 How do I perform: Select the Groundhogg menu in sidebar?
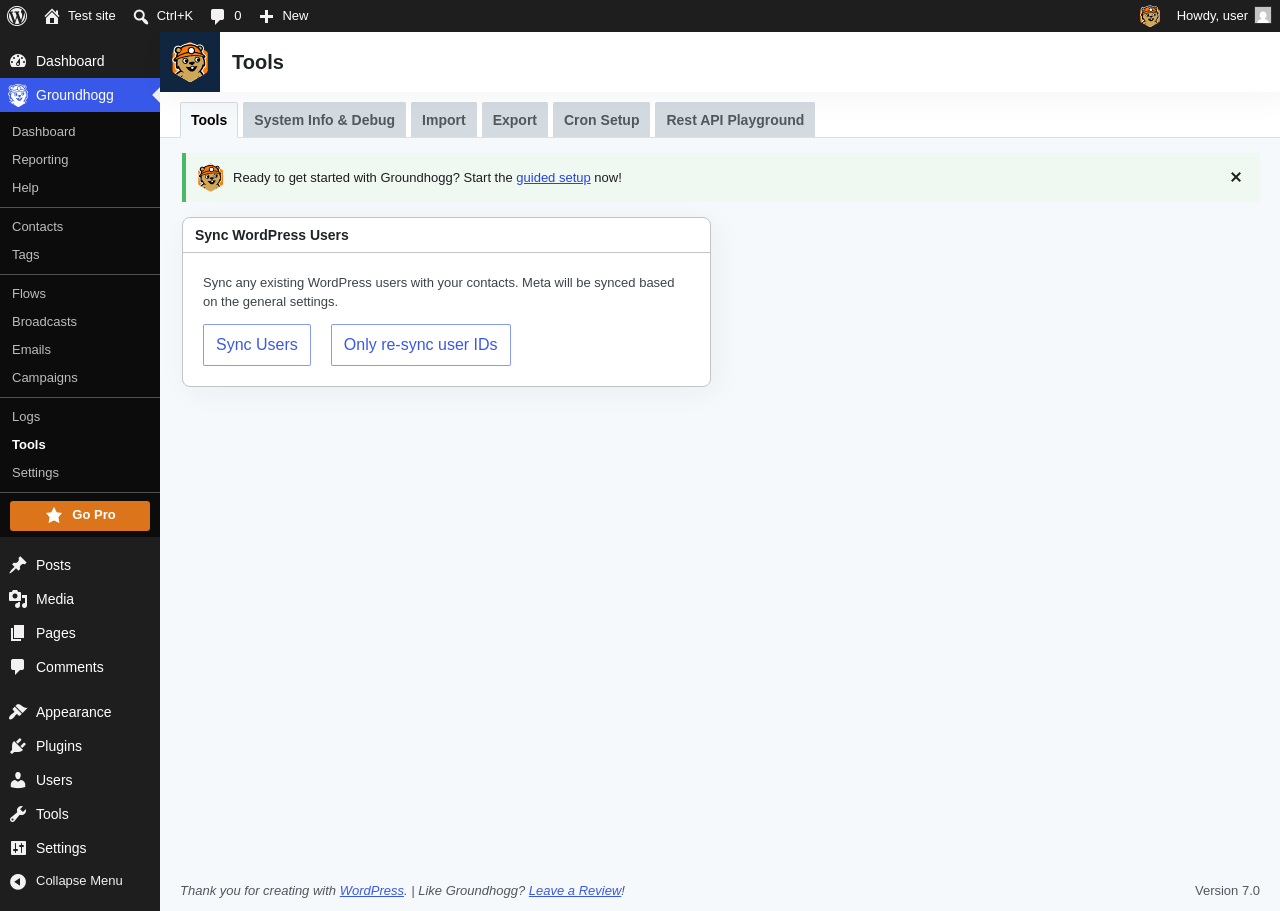pyautogui.click(x=80, y=95)
